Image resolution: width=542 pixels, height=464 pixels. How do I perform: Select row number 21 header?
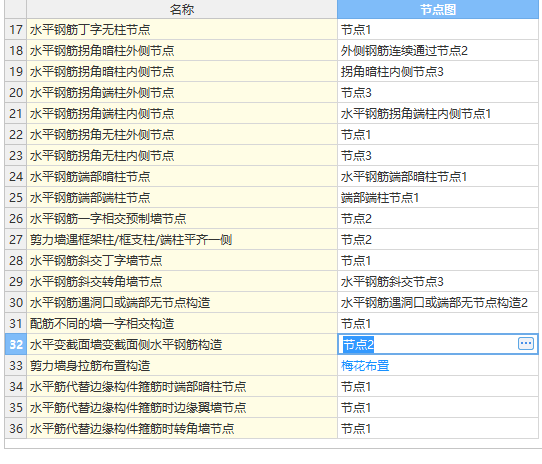[16, 114]
